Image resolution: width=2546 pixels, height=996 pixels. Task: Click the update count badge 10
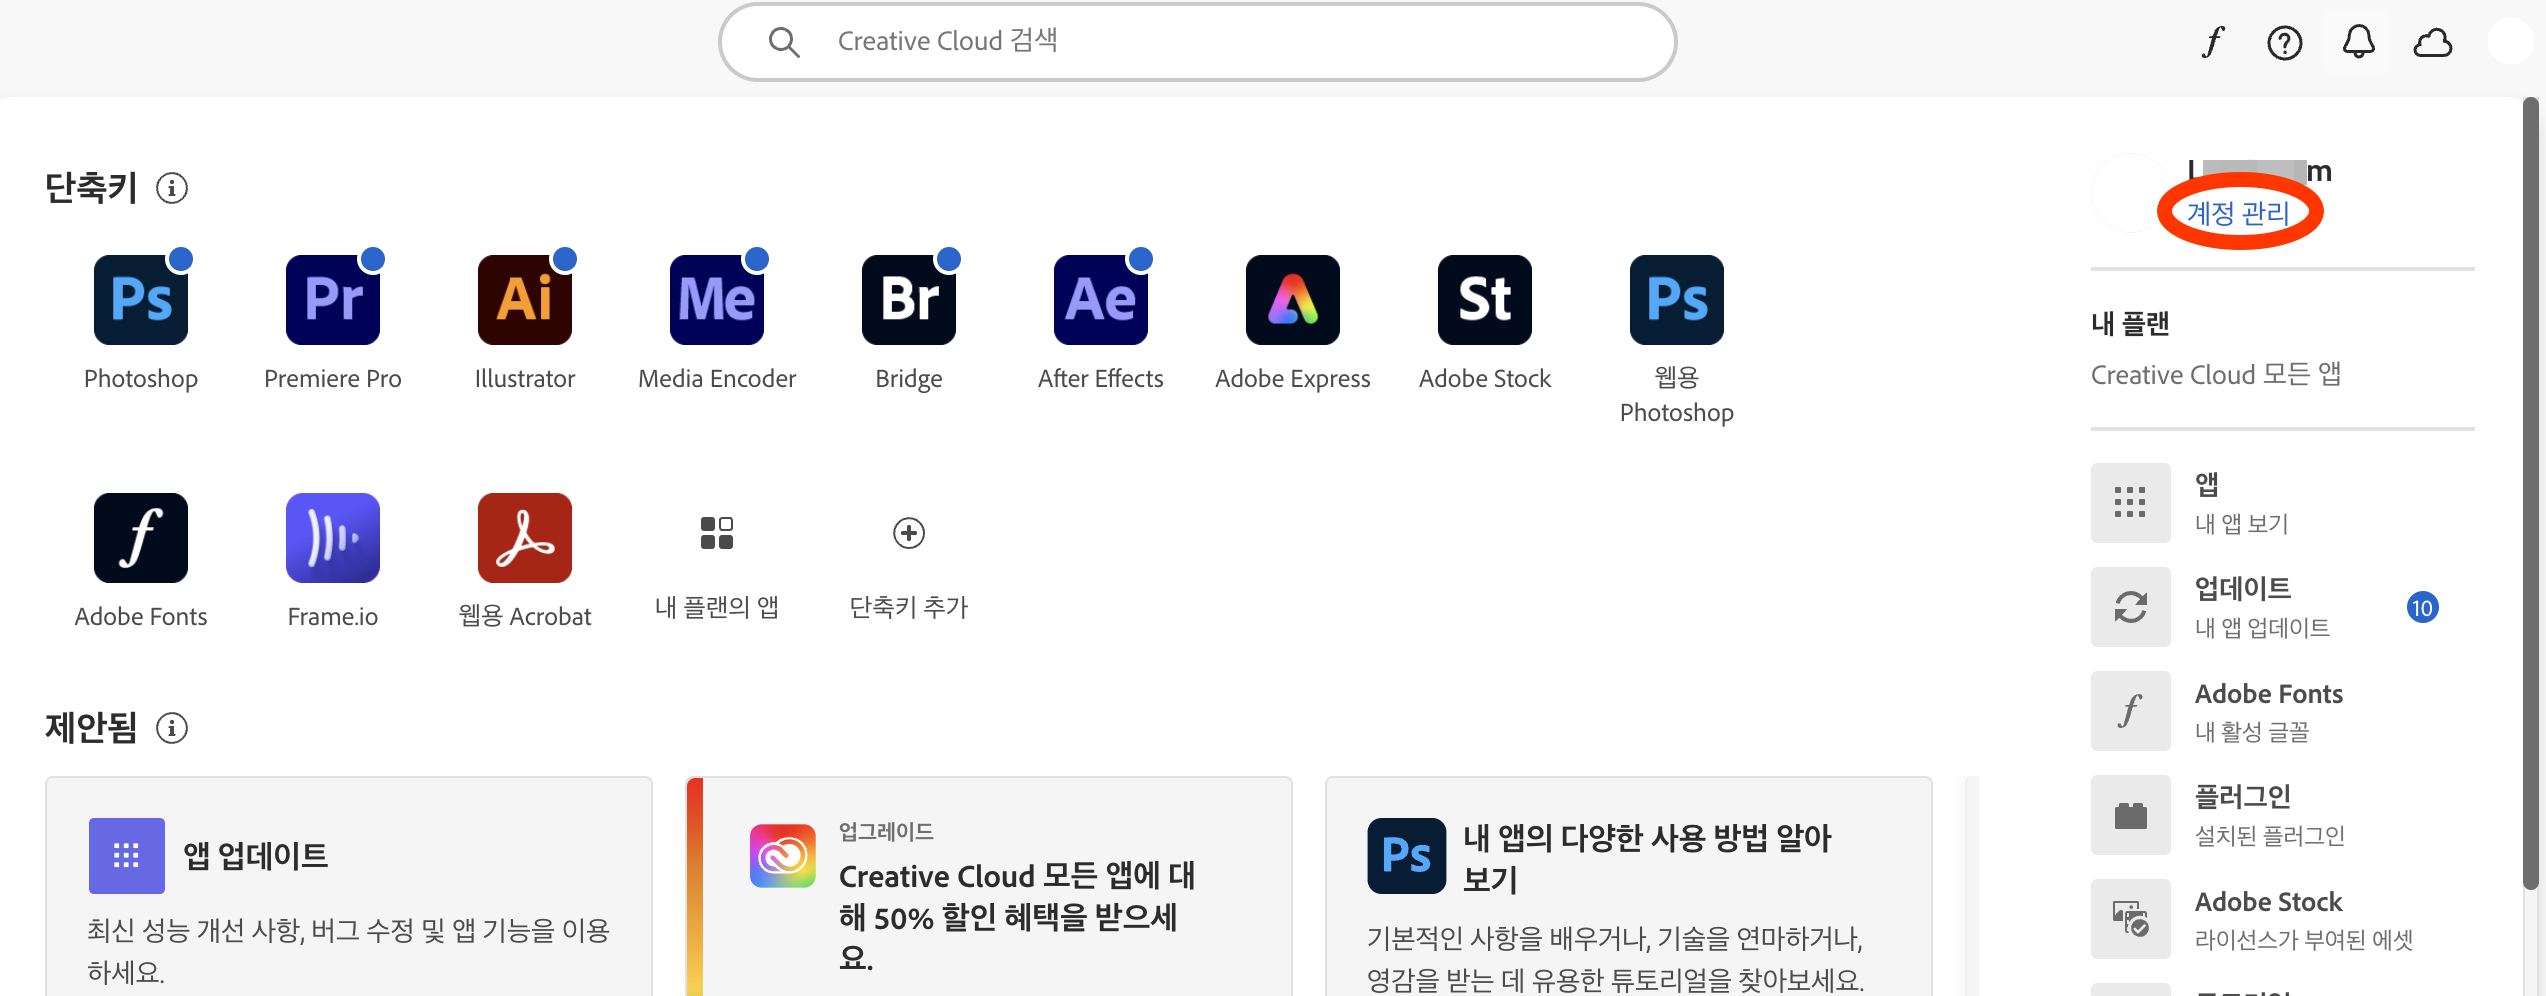coord(2422,608)
